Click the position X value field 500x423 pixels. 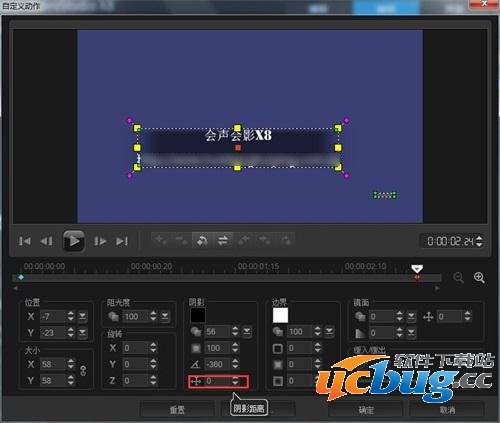tap(53, 316)
